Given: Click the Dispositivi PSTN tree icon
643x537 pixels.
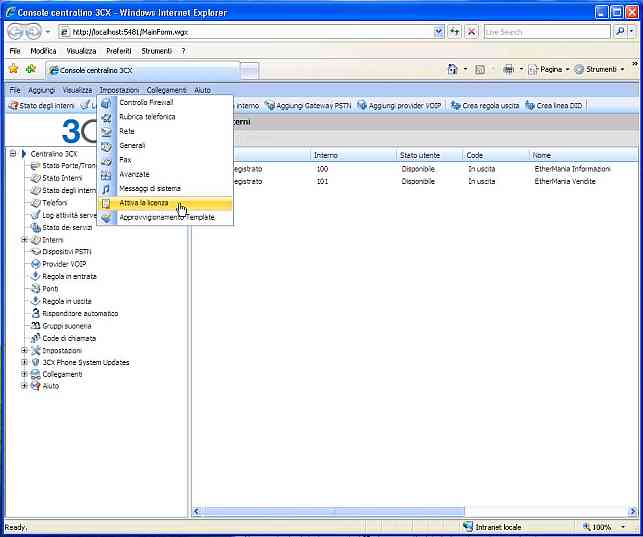Looking at the screenshot, I should coord(36,252).
